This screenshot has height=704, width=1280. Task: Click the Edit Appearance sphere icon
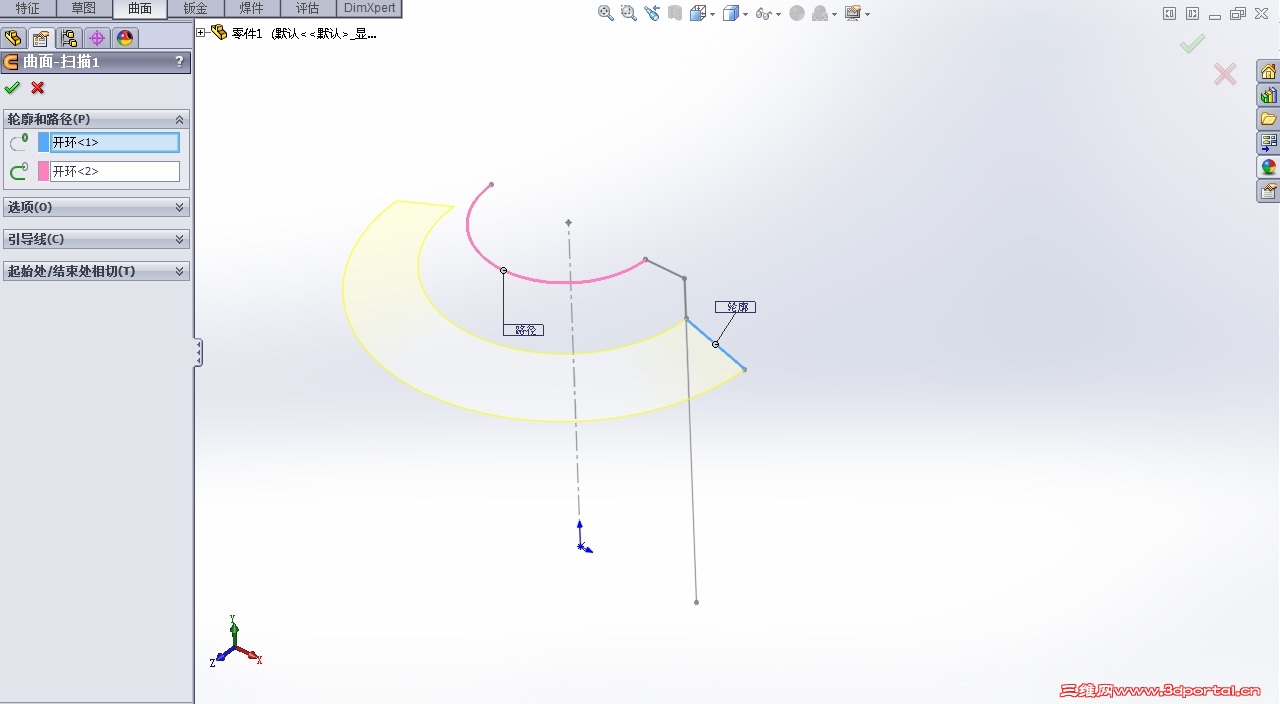[x=797, y=13]
